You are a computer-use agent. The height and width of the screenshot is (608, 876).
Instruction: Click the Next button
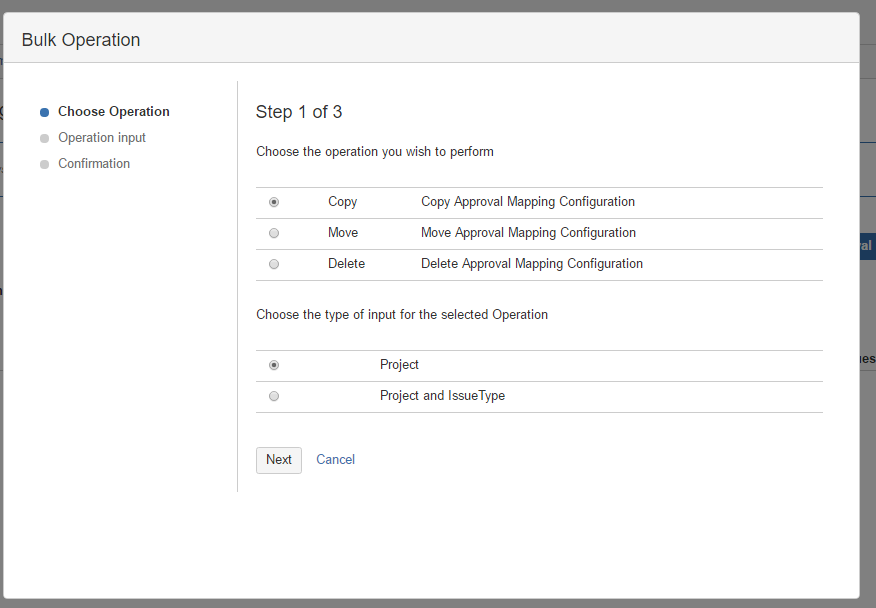pos(279,460)
